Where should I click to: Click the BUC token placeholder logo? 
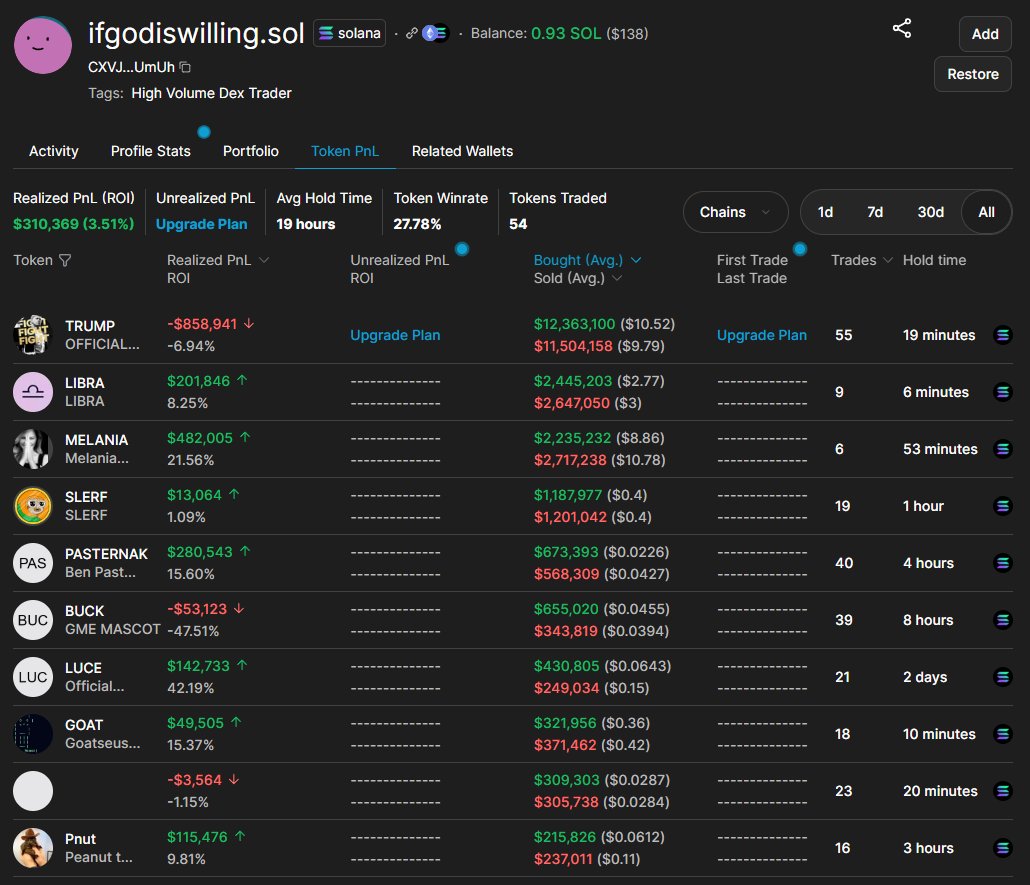(33, 620)
